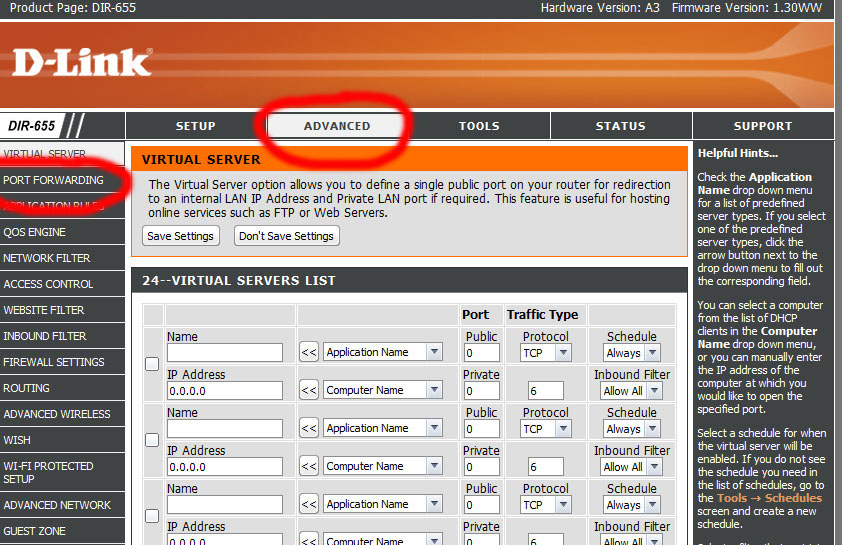Open Advanced Network sidebar item
This screenshot has width=842, height=545.
point(62,505)
